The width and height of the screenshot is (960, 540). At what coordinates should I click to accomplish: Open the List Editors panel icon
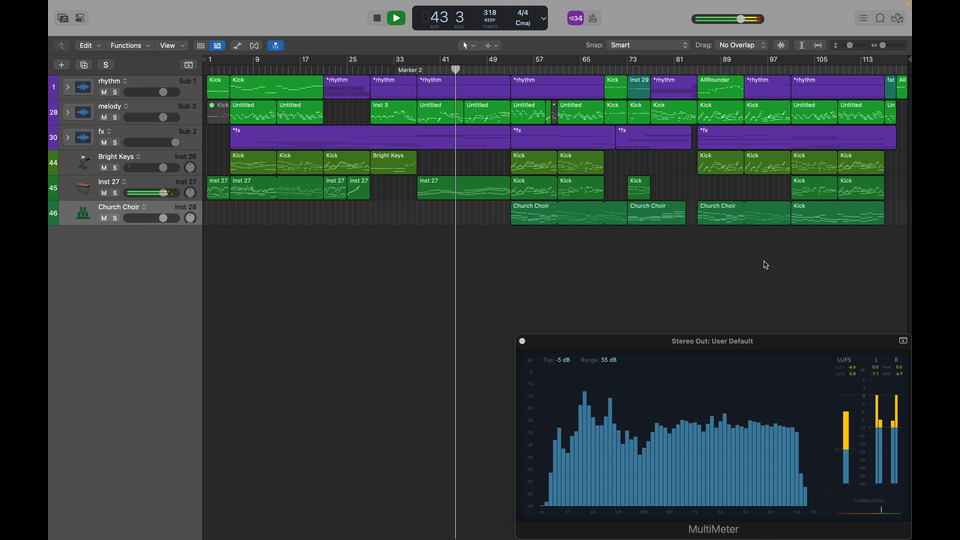(x=862, y=18)
